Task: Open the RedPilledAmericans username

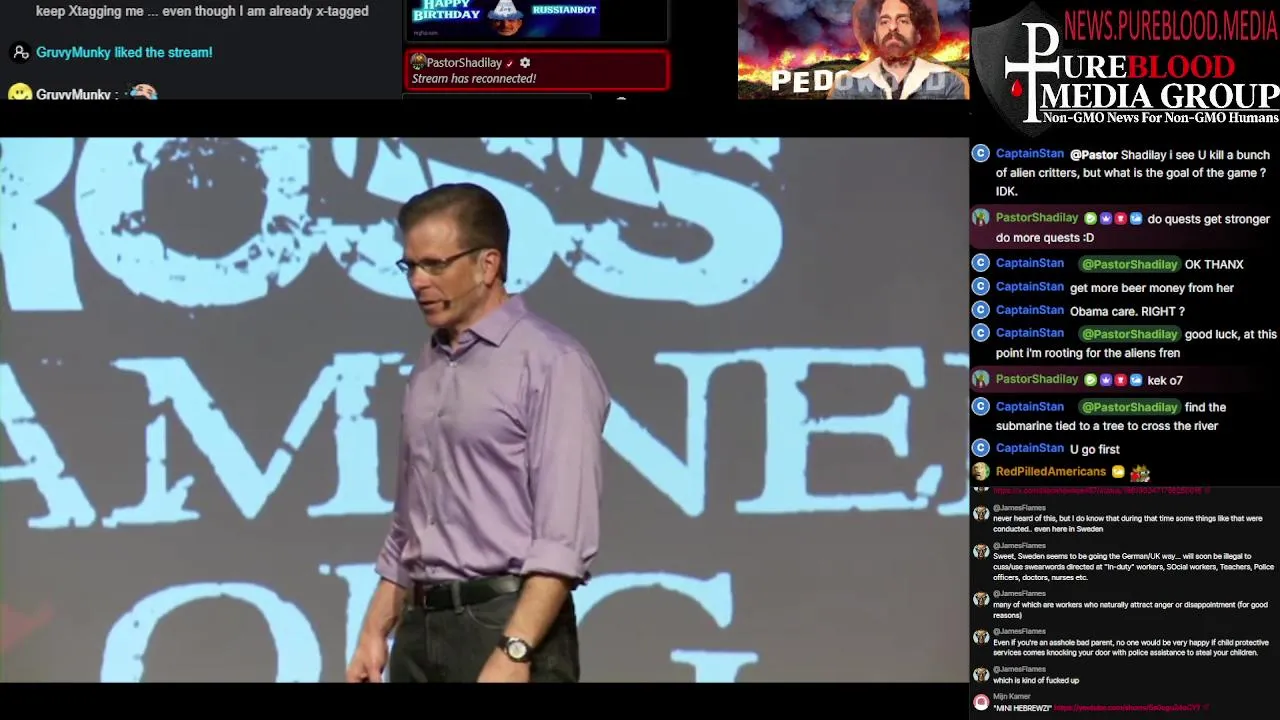Action: coord(1050,471)
